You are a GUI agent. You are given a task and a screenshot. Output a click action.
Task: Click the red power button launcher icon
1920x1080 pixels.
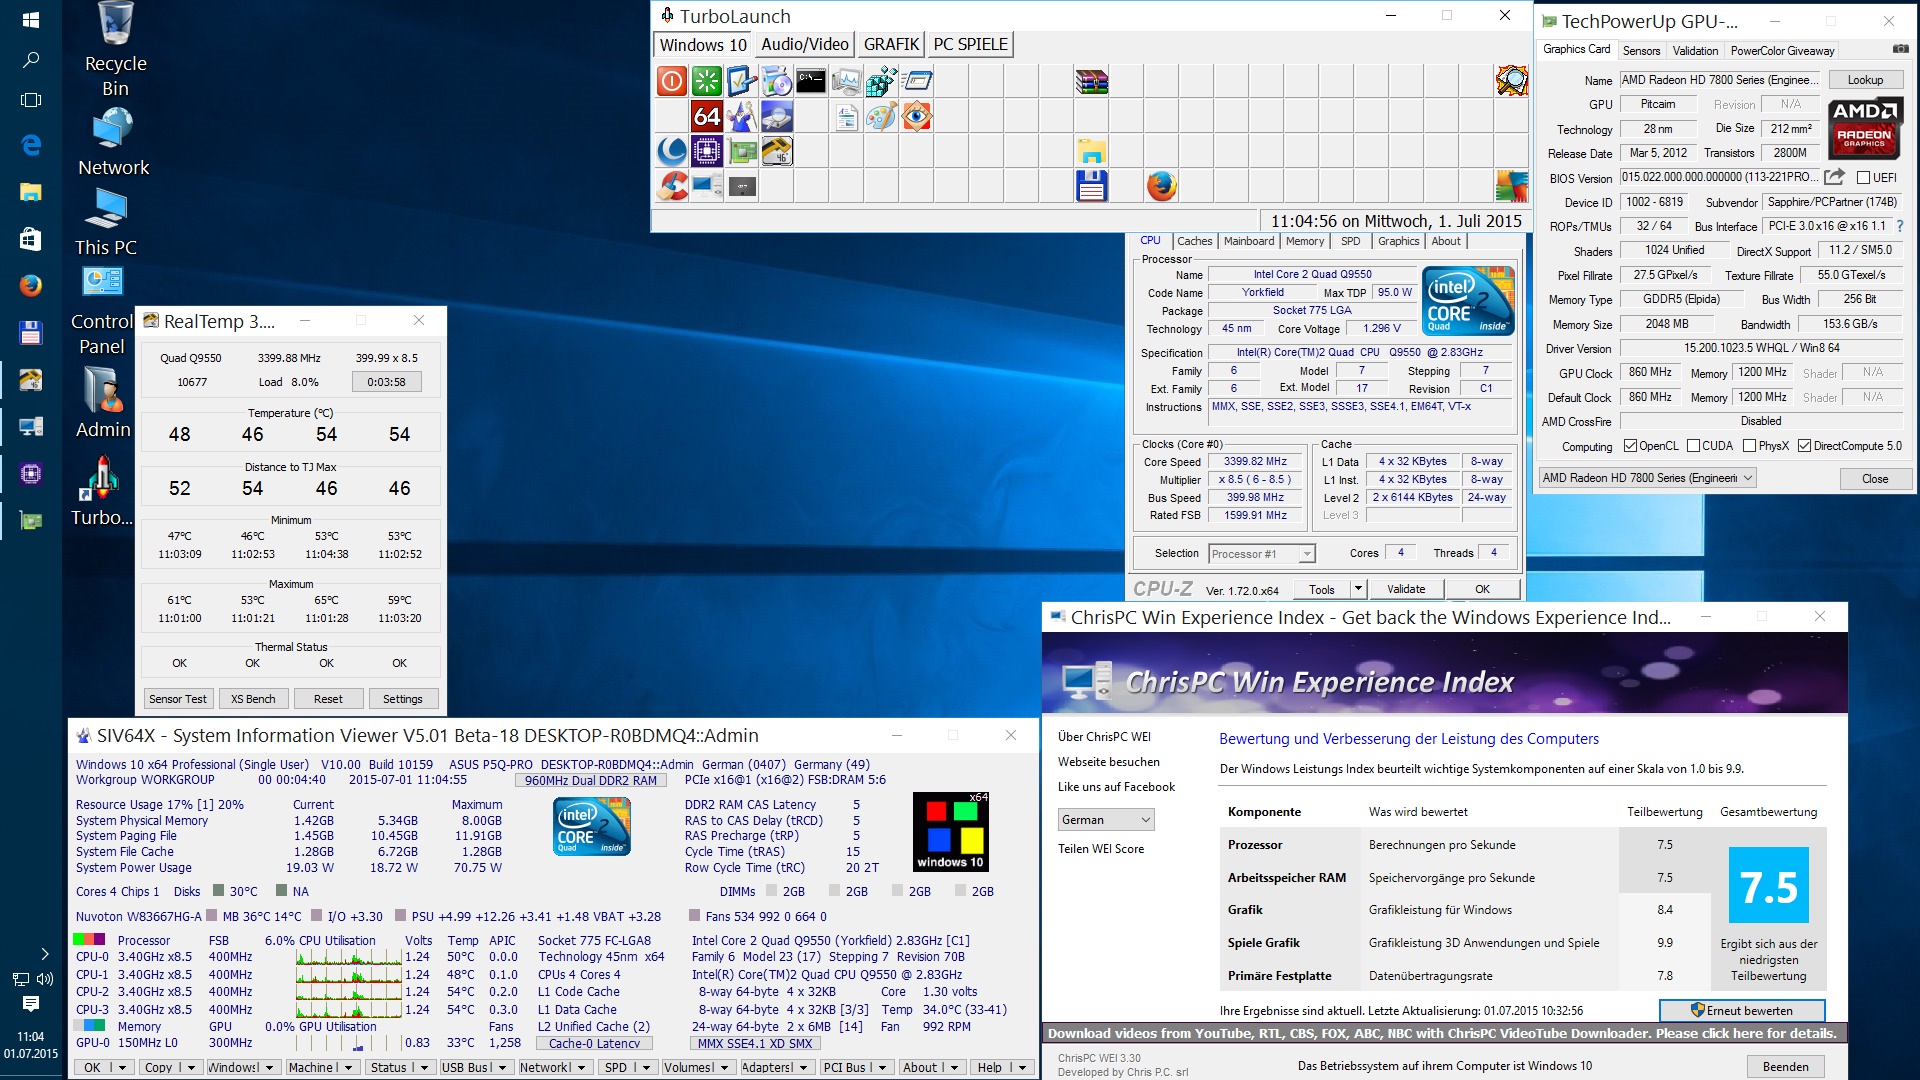tap(672, 81)
